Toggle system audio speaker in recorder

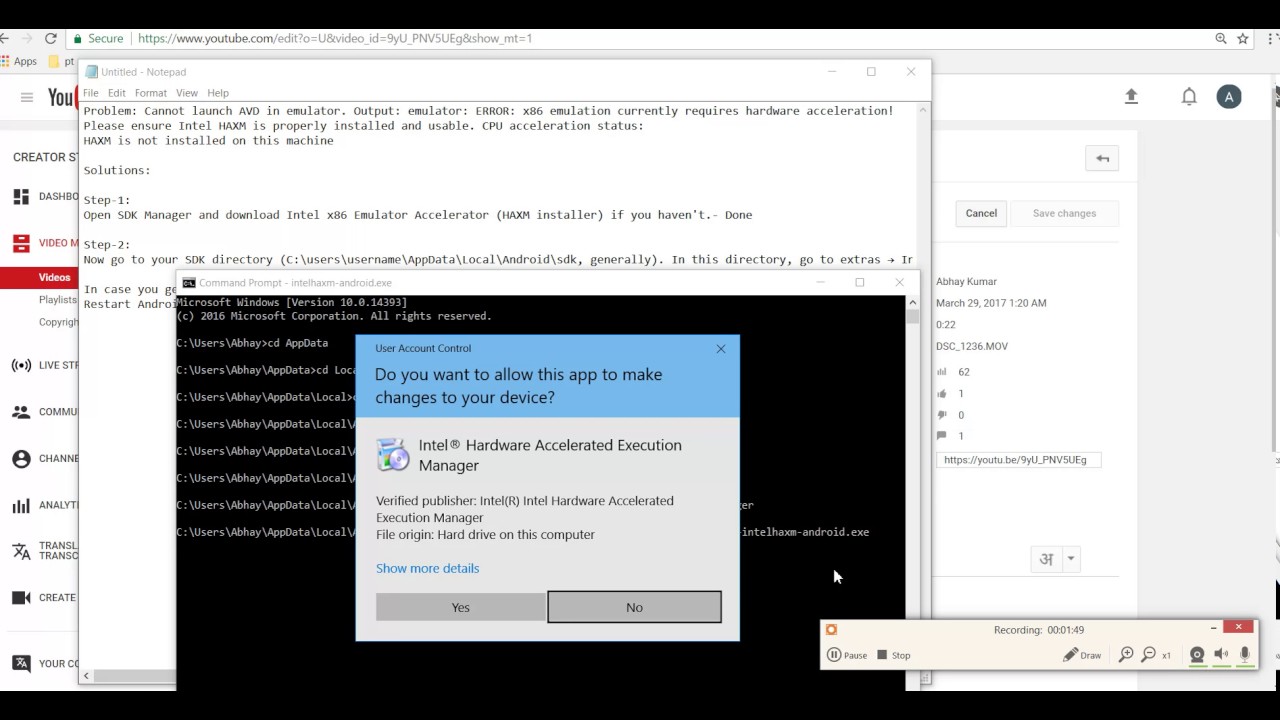pyautogui.click(x=1221, y=655)
